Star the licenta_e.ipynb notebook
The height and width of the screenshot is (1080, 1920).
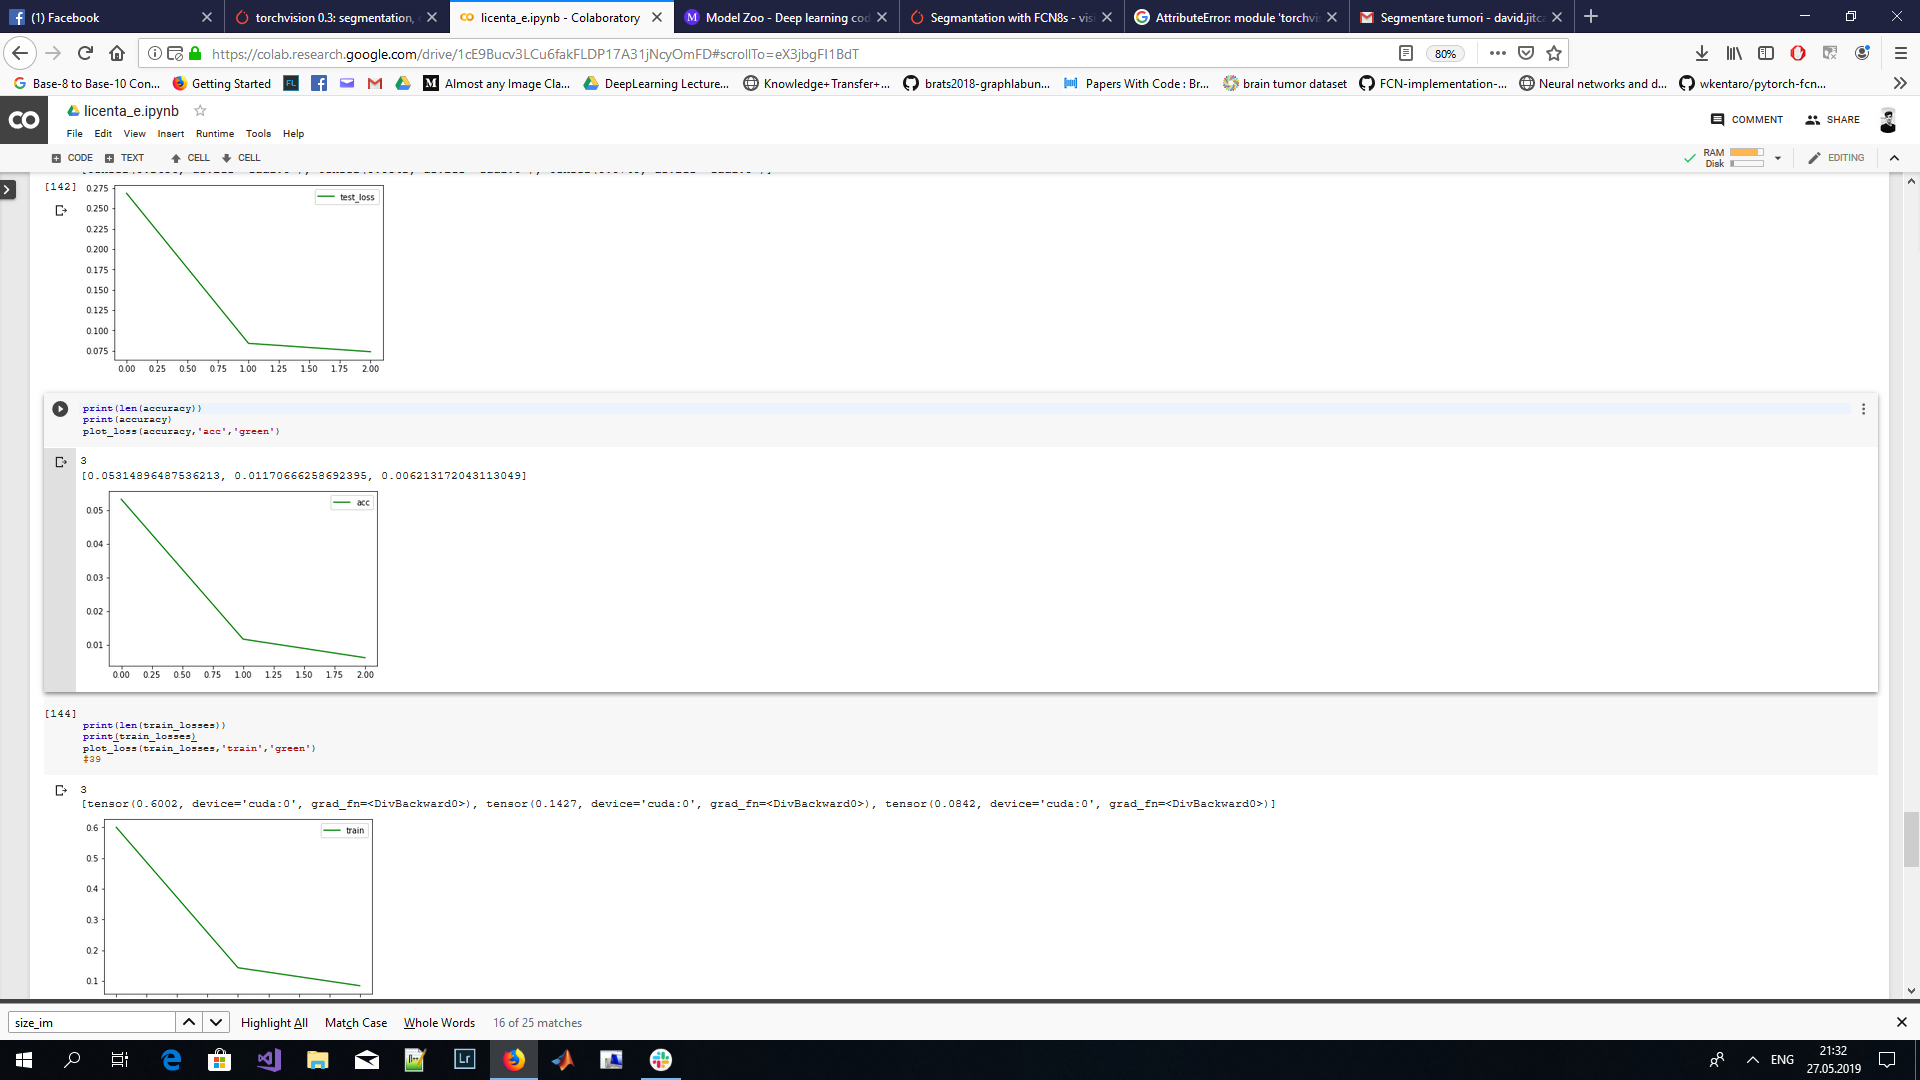click(200, 111)
